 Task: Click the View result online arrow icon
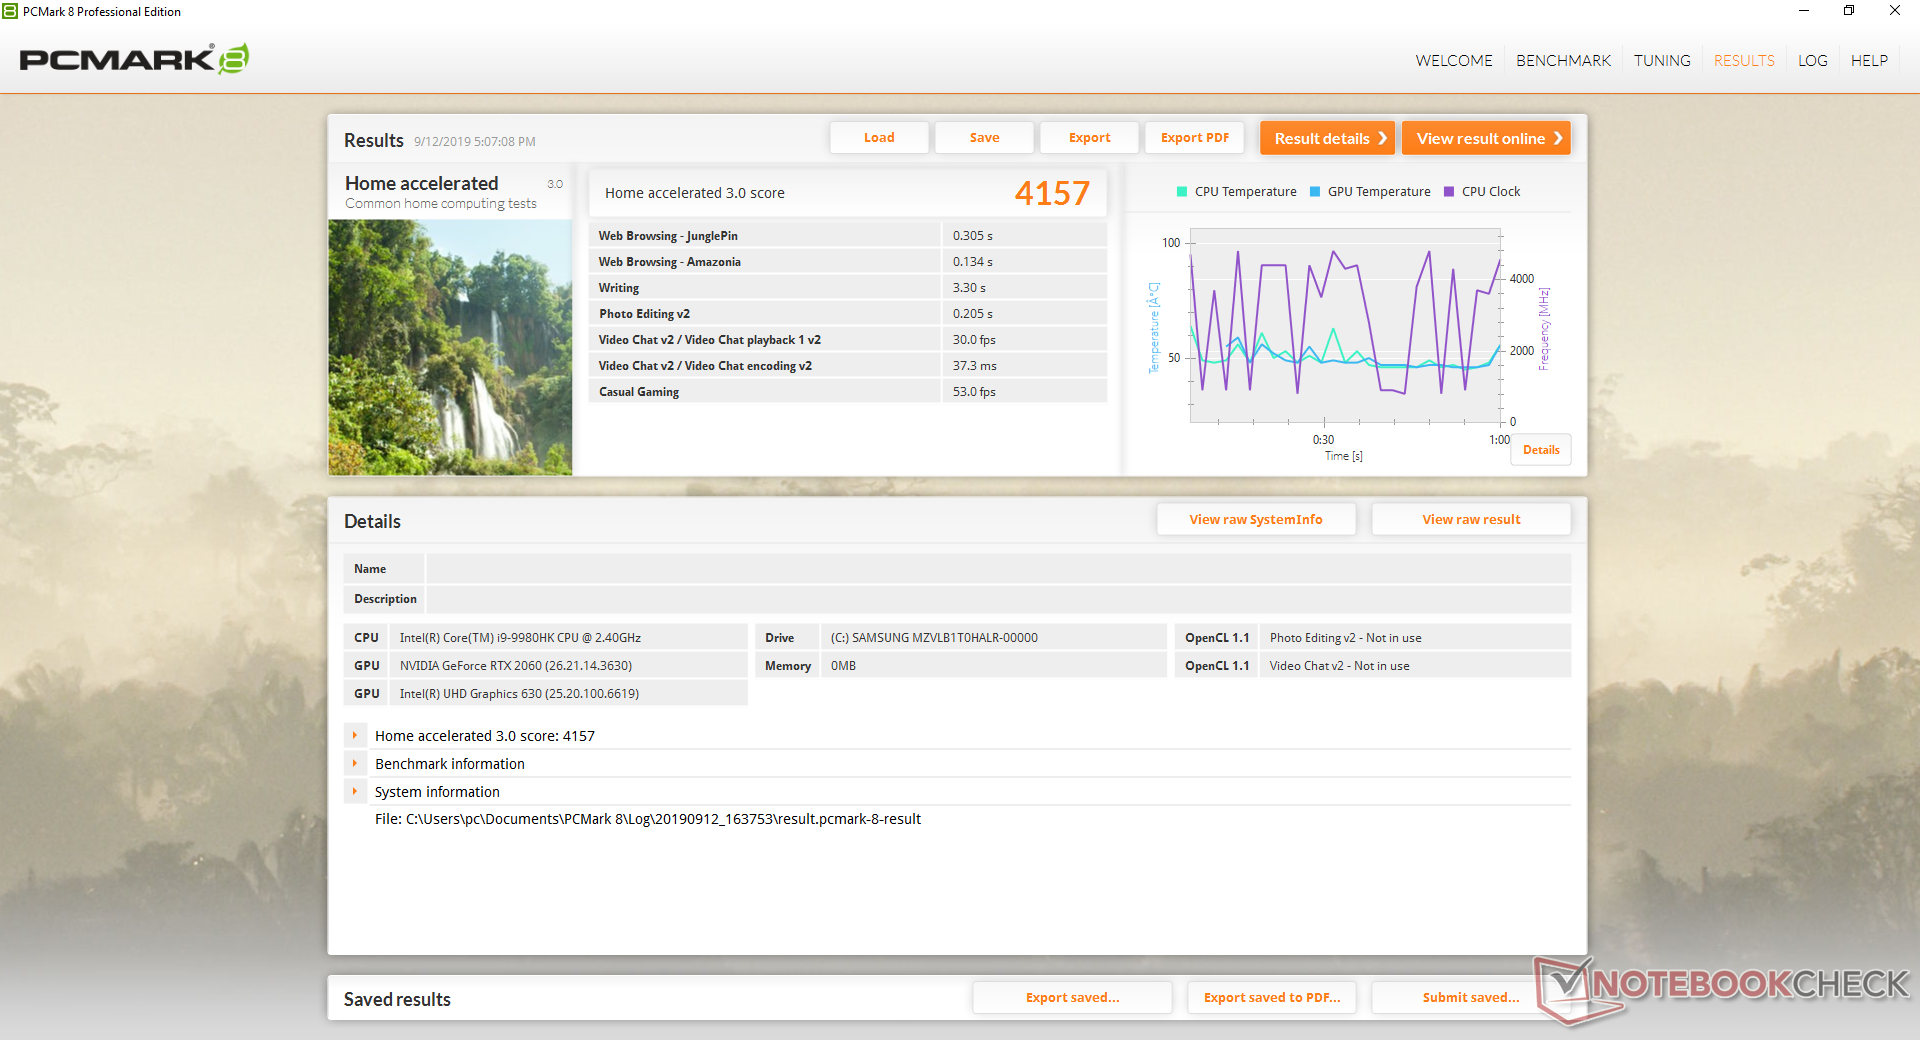1558,138
